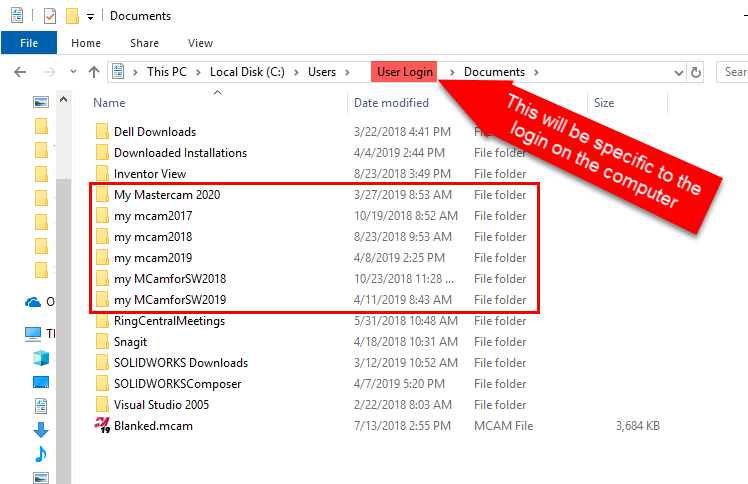This screenshot has width=748, height=484.
Task: Click Local Disk (C:) in the address bar
Action: click(247, 72)
